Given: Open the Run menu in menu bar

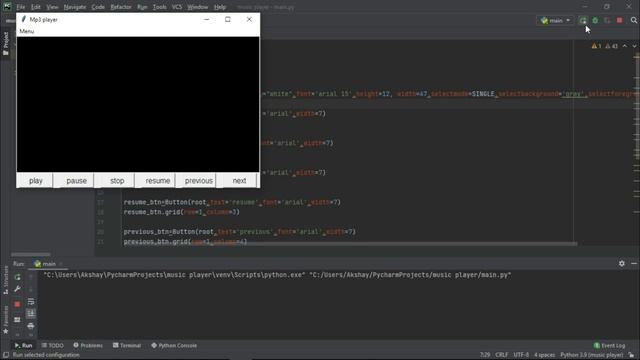Looking at the screenshot, I should coord(142,7).
